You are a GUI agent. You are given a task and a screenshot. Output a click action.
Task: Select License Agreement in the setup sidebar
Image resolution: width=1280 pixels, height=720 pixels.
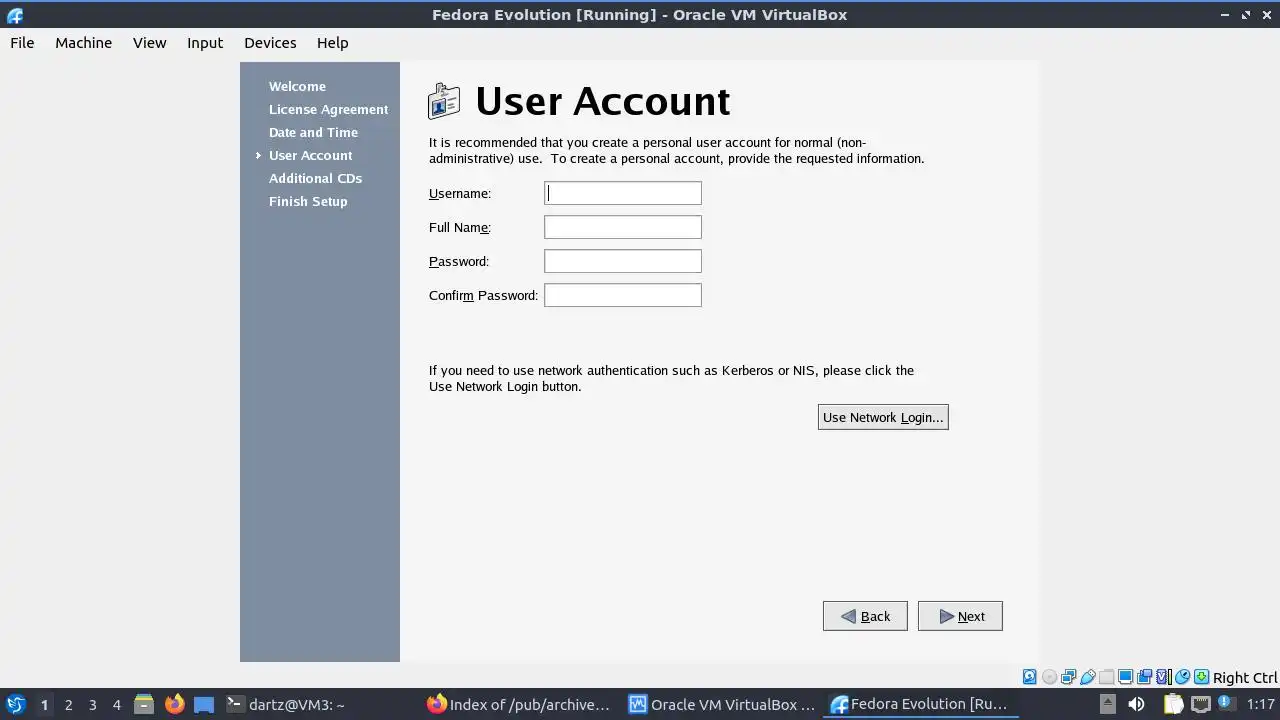328,109
